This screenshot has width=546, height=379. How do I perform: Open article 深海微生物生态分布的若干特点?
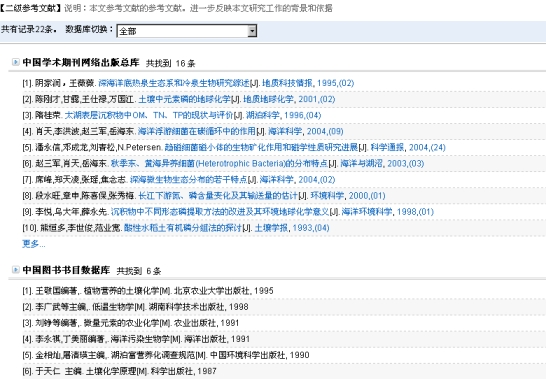click(188, 179)
